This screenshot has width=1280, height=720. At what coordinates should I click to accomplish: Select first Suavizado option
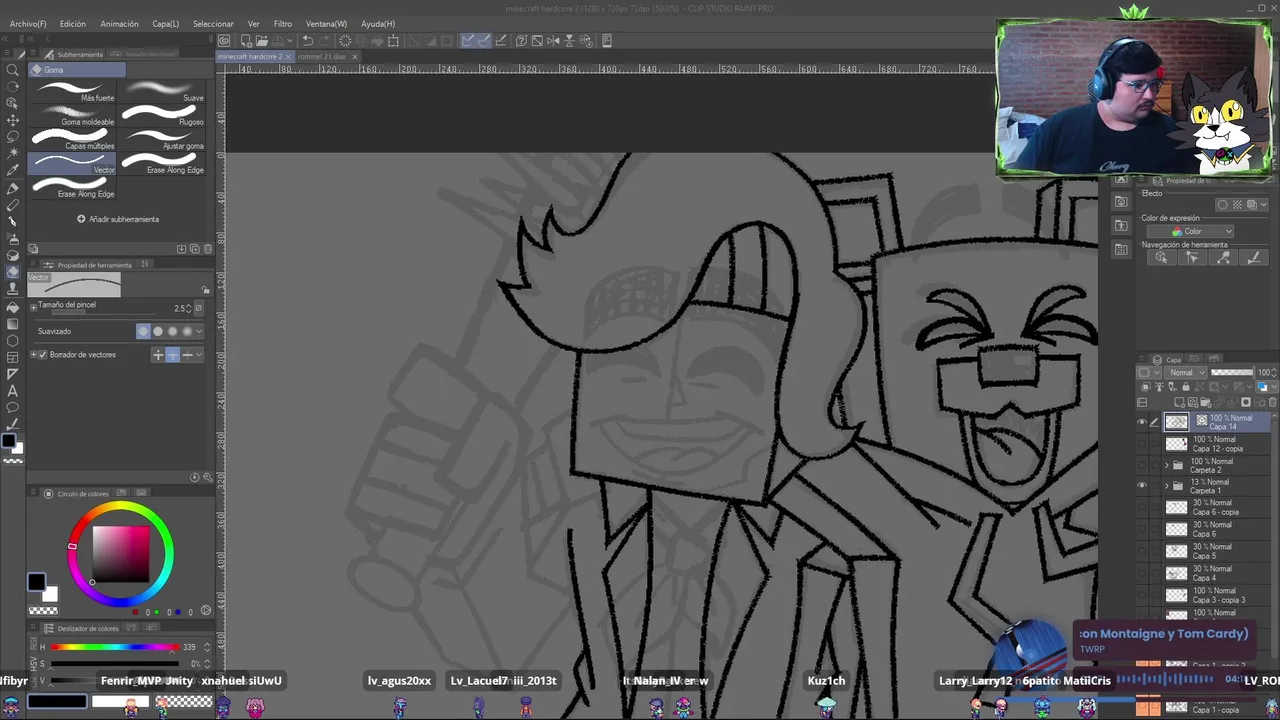[143, 331]
